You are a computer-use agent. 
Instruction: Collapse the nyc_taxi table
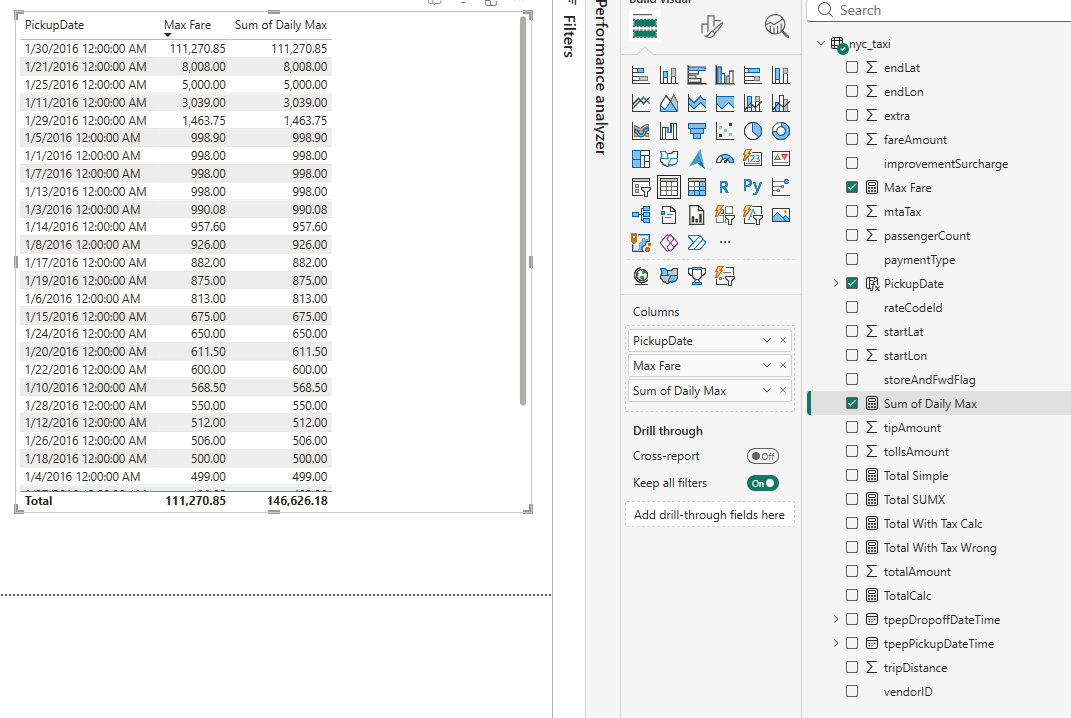821,43
